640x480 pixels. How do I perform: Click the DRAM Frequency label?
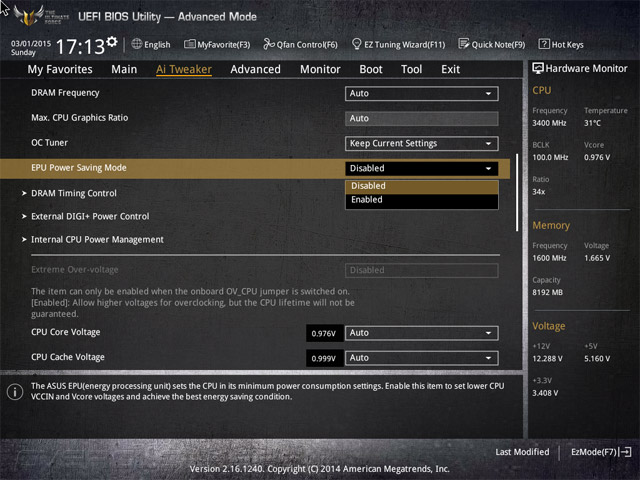(65, 93)
